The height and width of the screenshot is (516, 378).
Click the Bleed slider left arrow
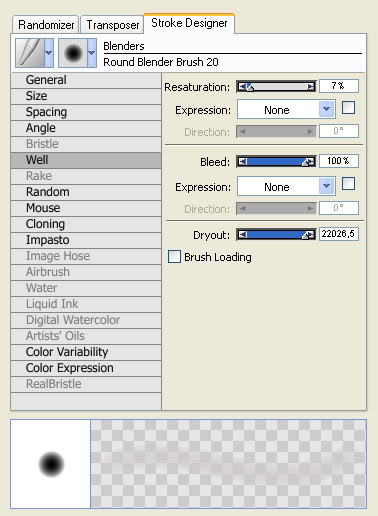(242, 162)
